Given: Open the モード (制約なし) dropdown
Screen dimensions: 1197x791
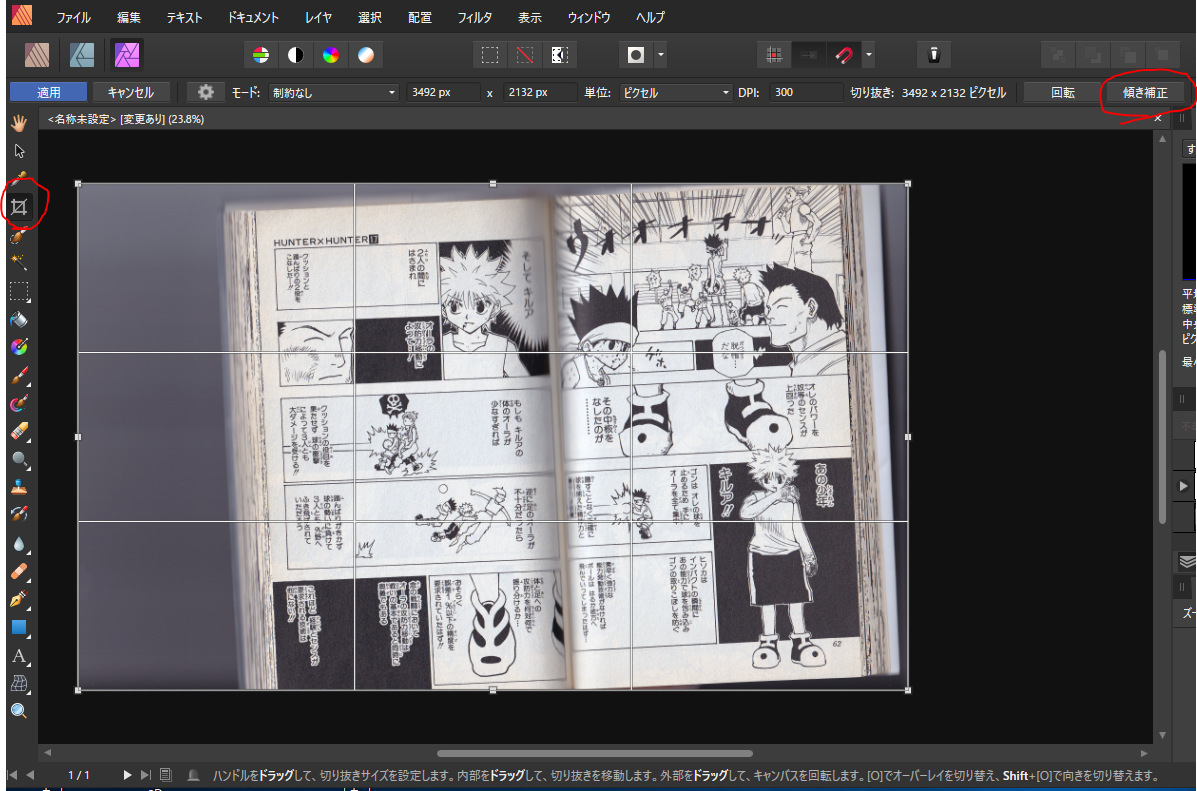Looking at the screenshot, I should (x=333, y=92).
